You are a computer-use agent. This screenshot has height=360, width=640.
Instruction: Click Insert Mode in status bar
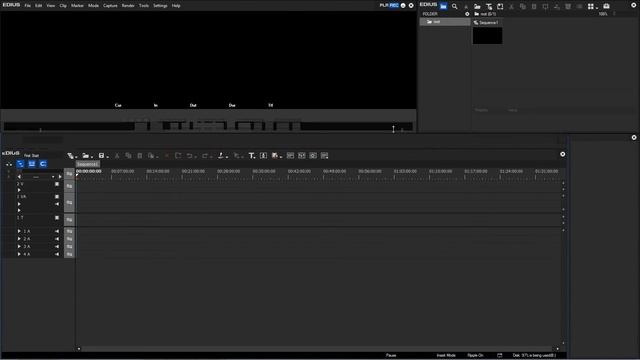pyautogui.click(x=446, y=356)
